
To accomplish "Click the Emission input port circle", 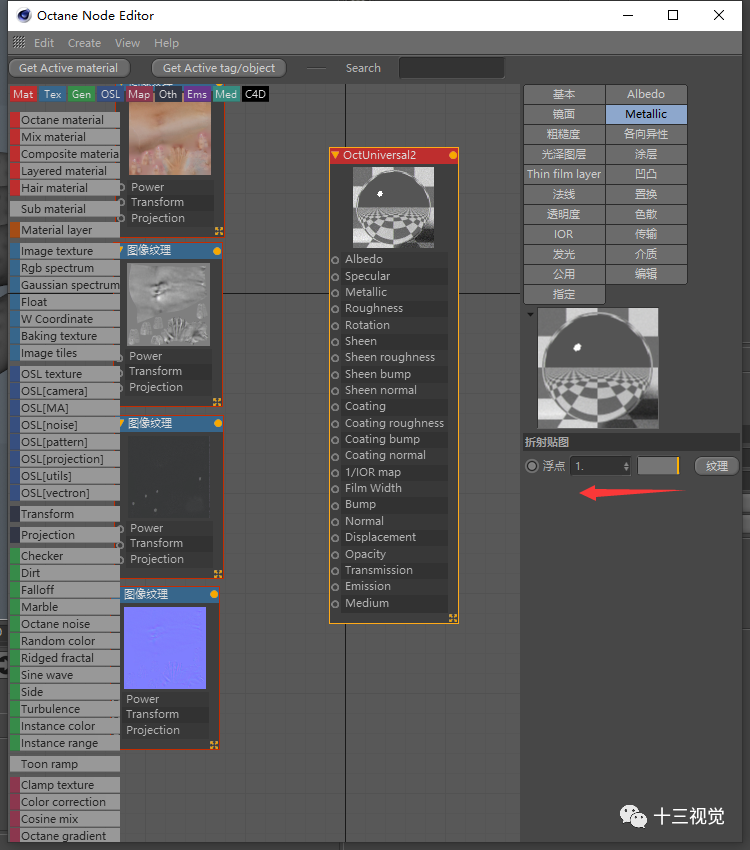I will 335,588.
